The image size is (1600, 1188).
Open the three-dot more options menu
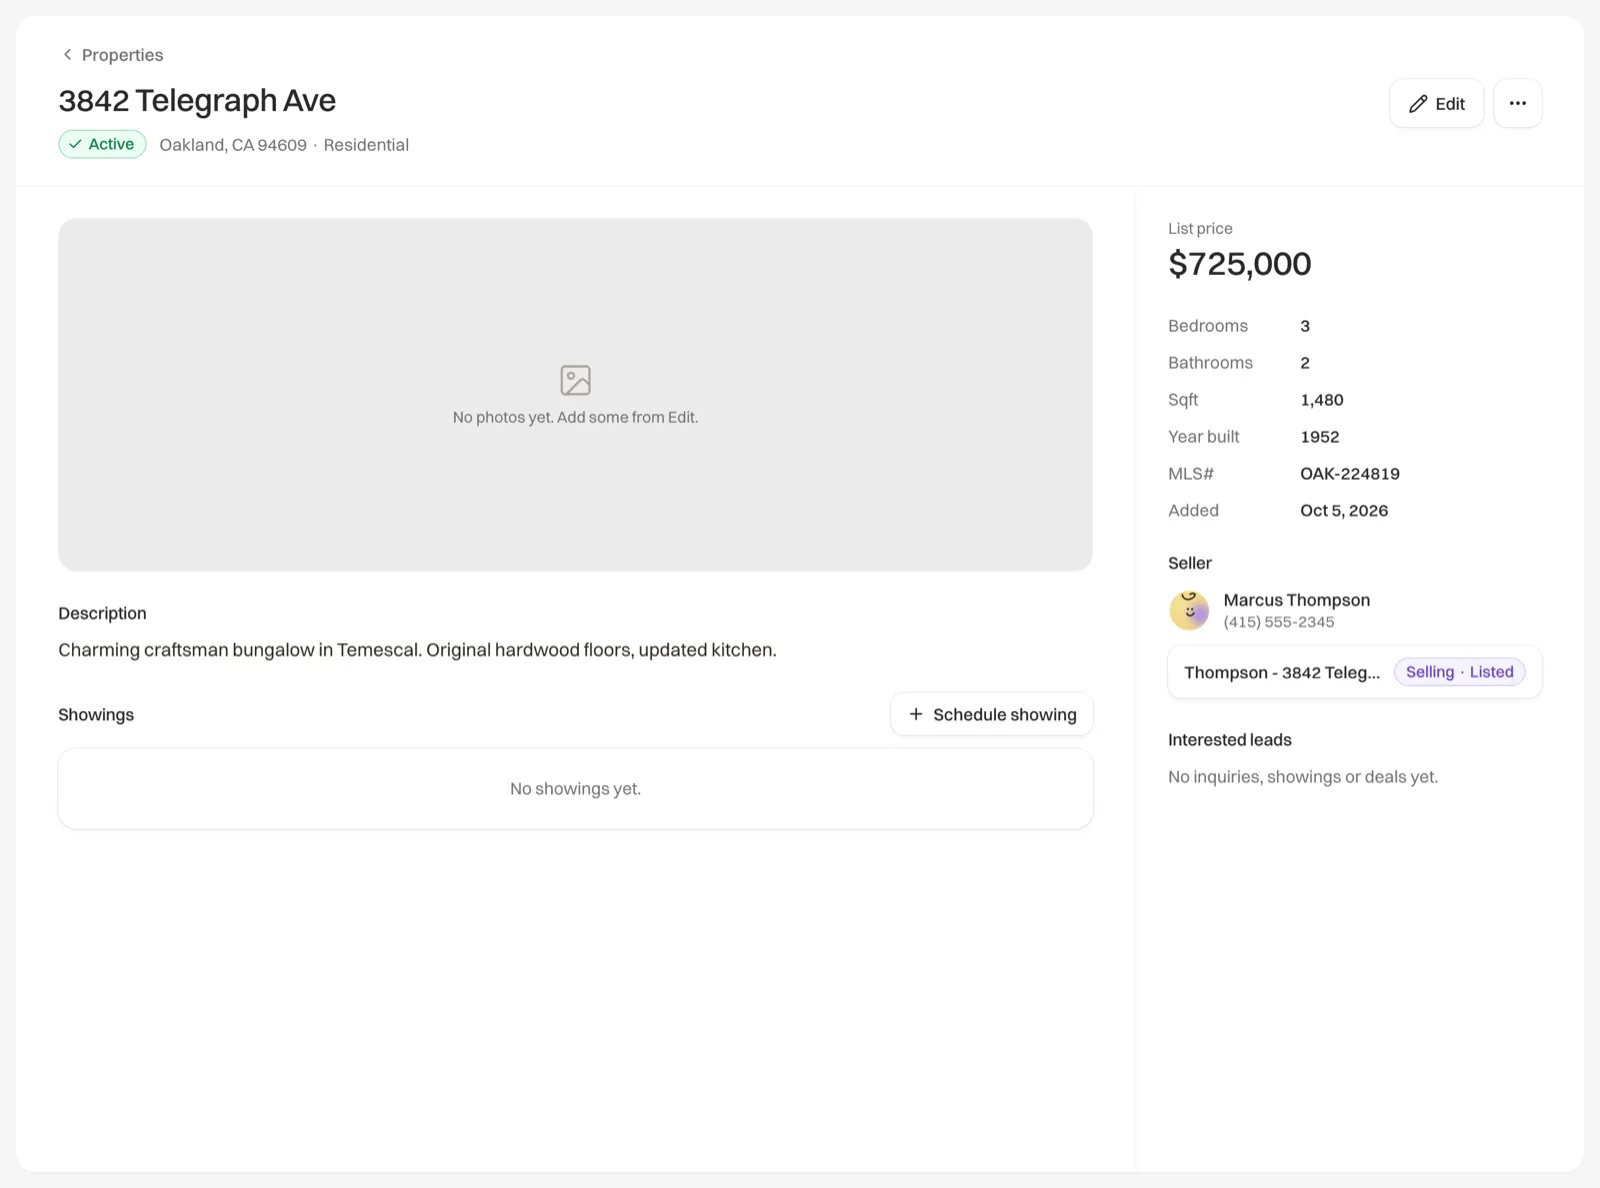pos(1517,103)
